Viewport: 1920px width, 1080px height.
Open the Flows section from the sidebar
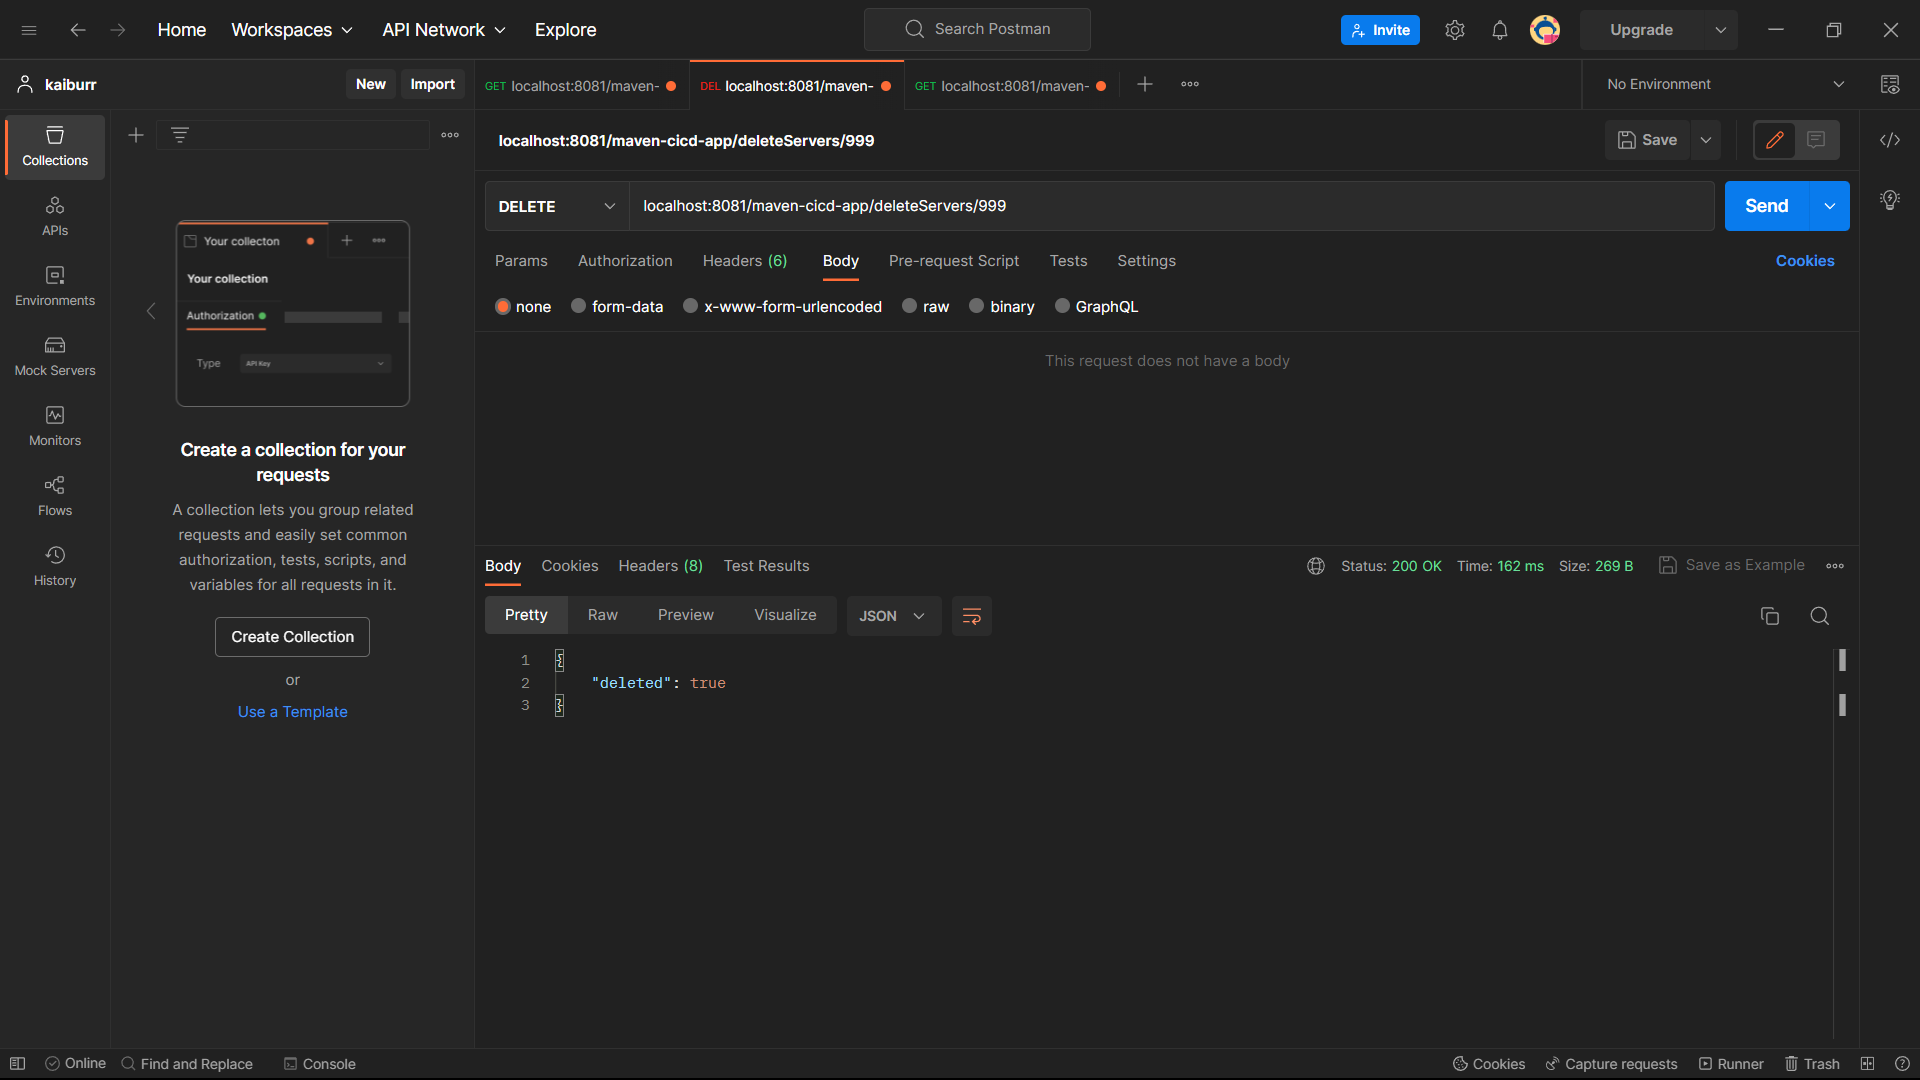tap(54, 496)
